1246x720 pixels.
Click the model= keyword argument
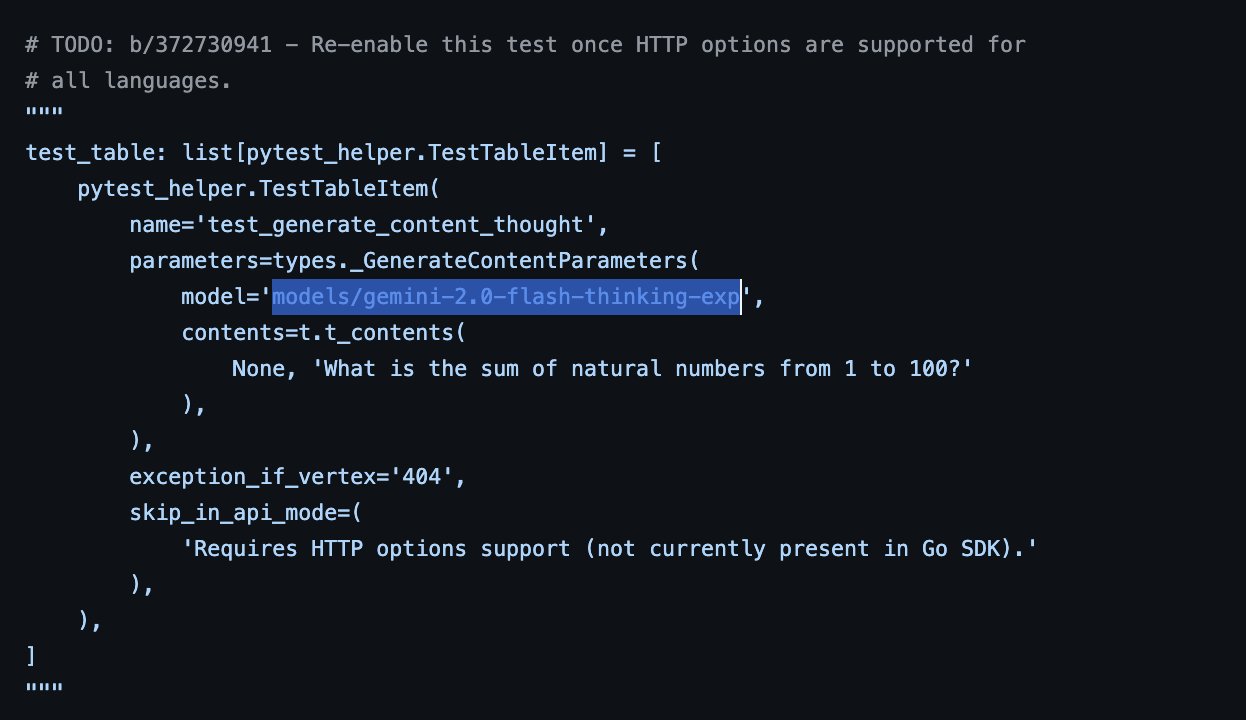[220, 297]
